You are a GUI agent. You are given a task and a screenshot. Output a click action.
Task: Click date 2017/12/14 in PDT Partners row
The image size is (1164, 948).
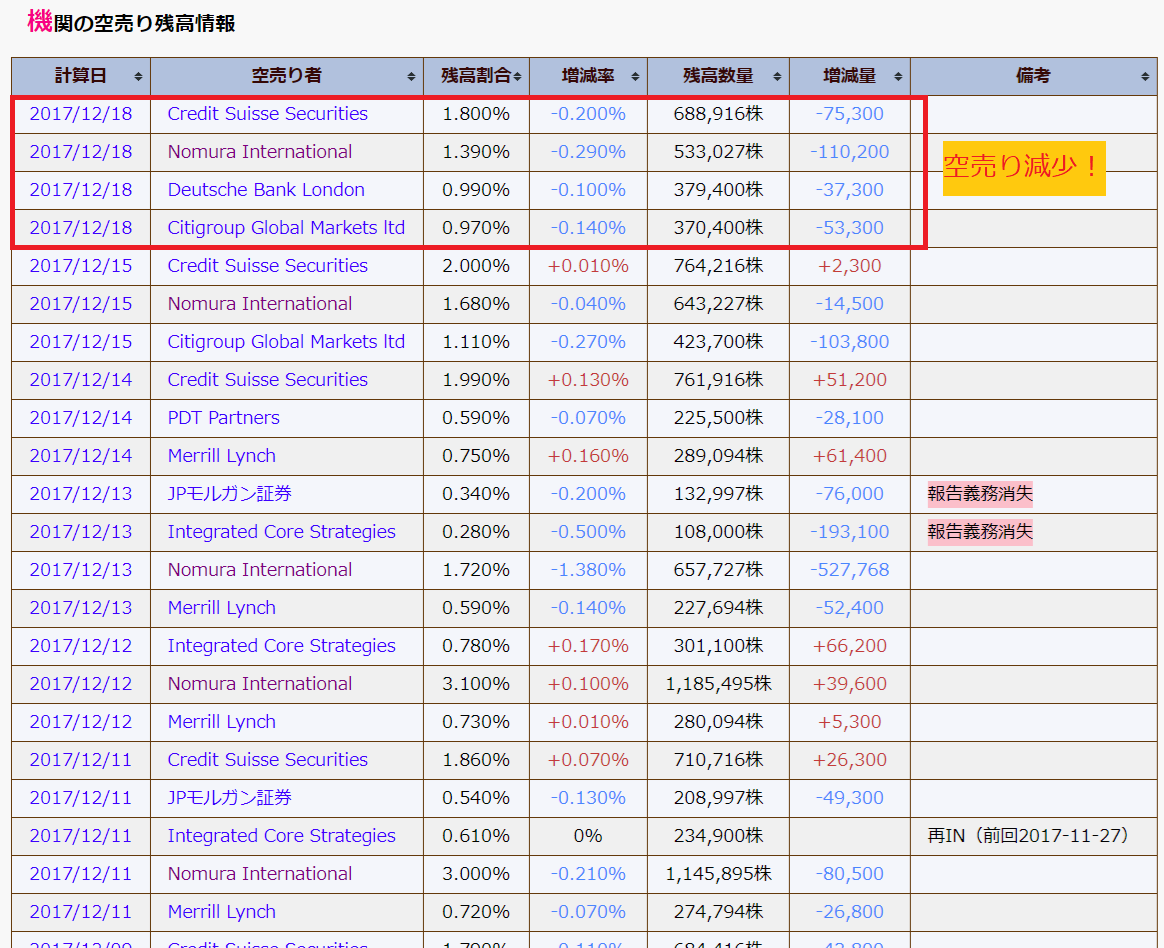(x=81, y=417)
